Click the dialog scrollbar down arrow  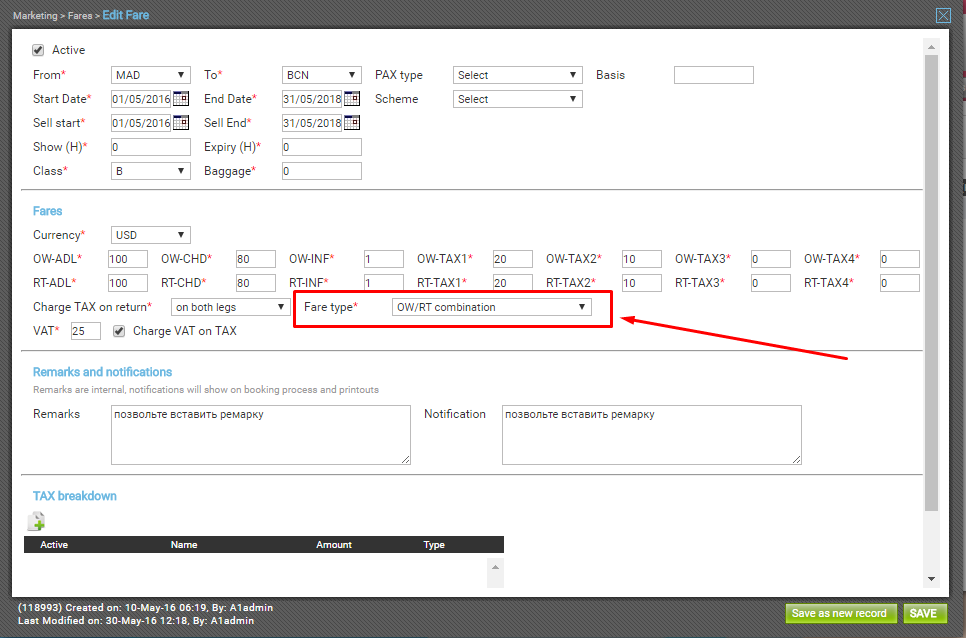[931, 579]
